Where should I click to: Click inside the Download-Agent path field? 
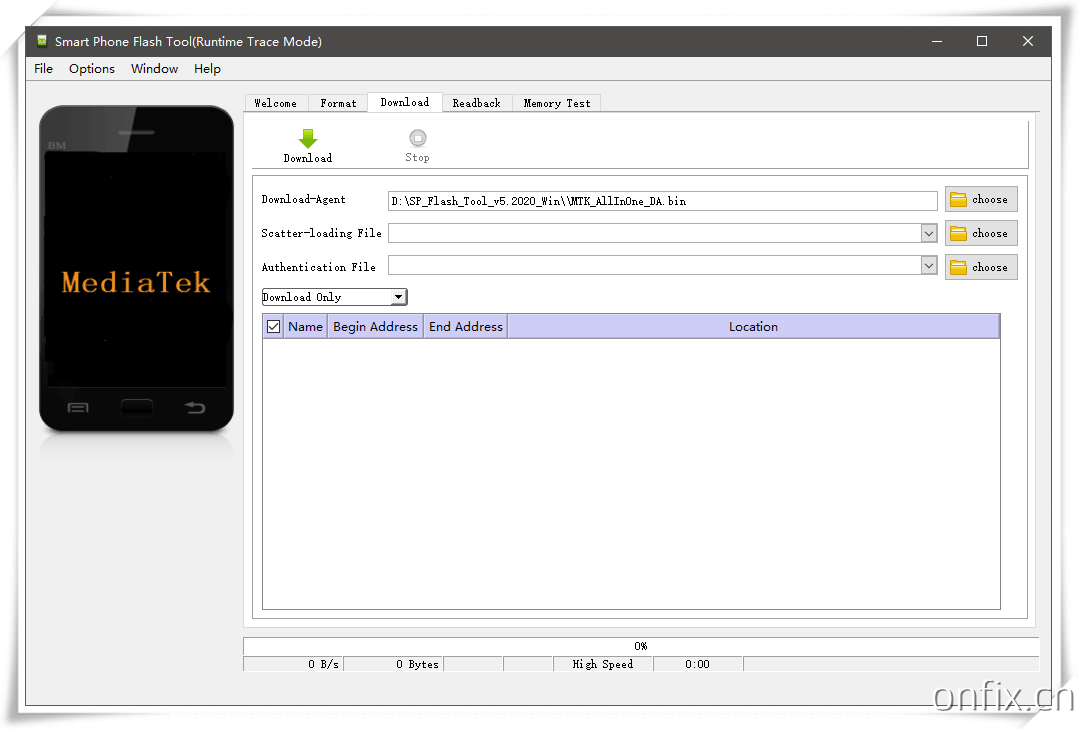(660, 200)
